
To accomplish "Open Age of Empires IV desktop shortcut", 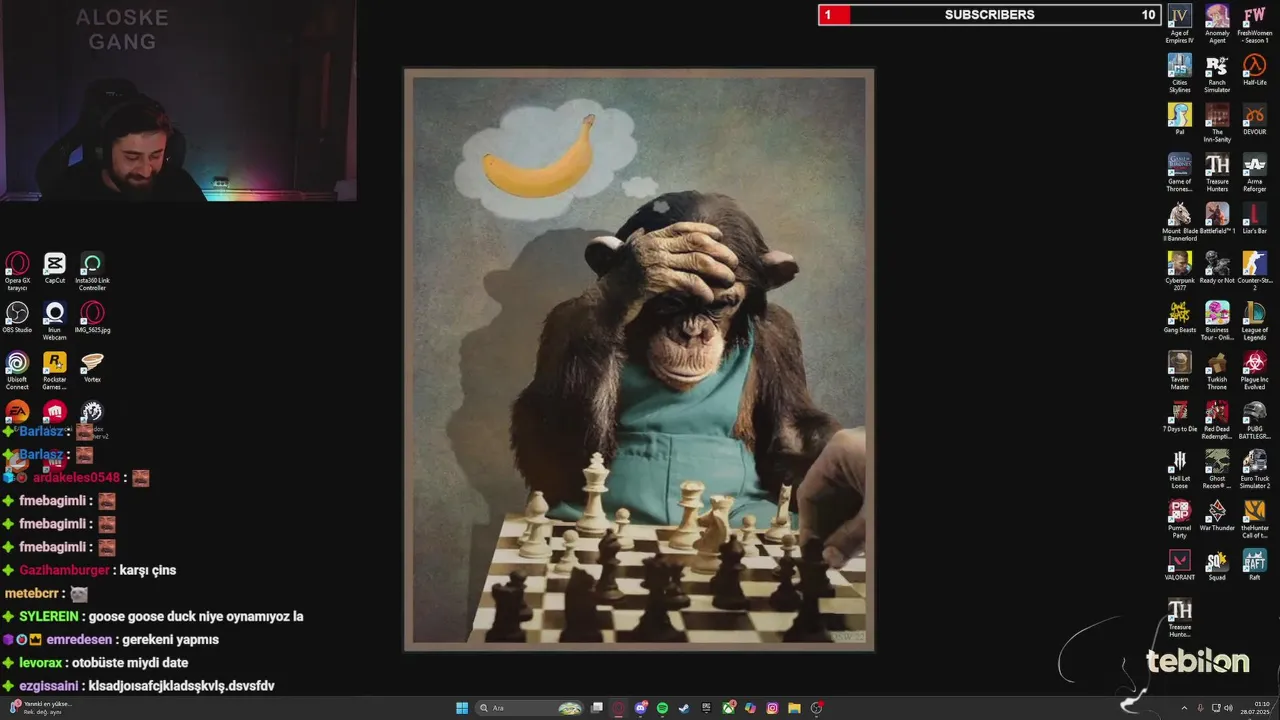I will [x=1180, y=24].
